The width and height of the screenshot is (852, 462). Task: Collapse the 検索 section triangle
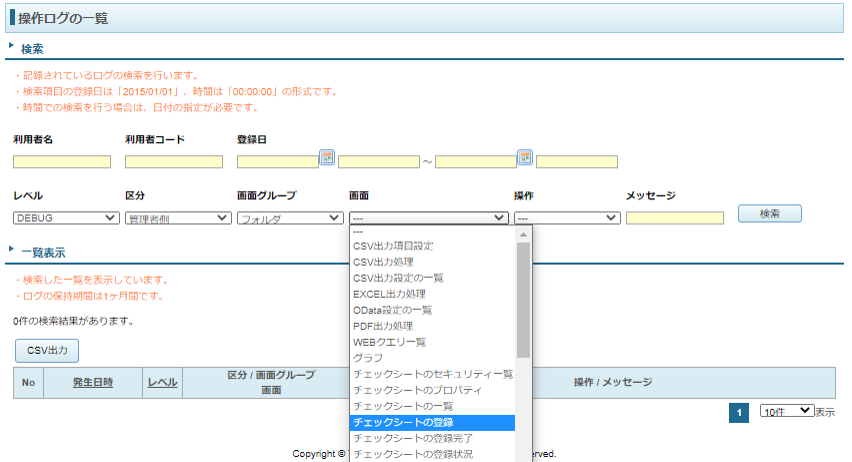click(x=11, y=46)
